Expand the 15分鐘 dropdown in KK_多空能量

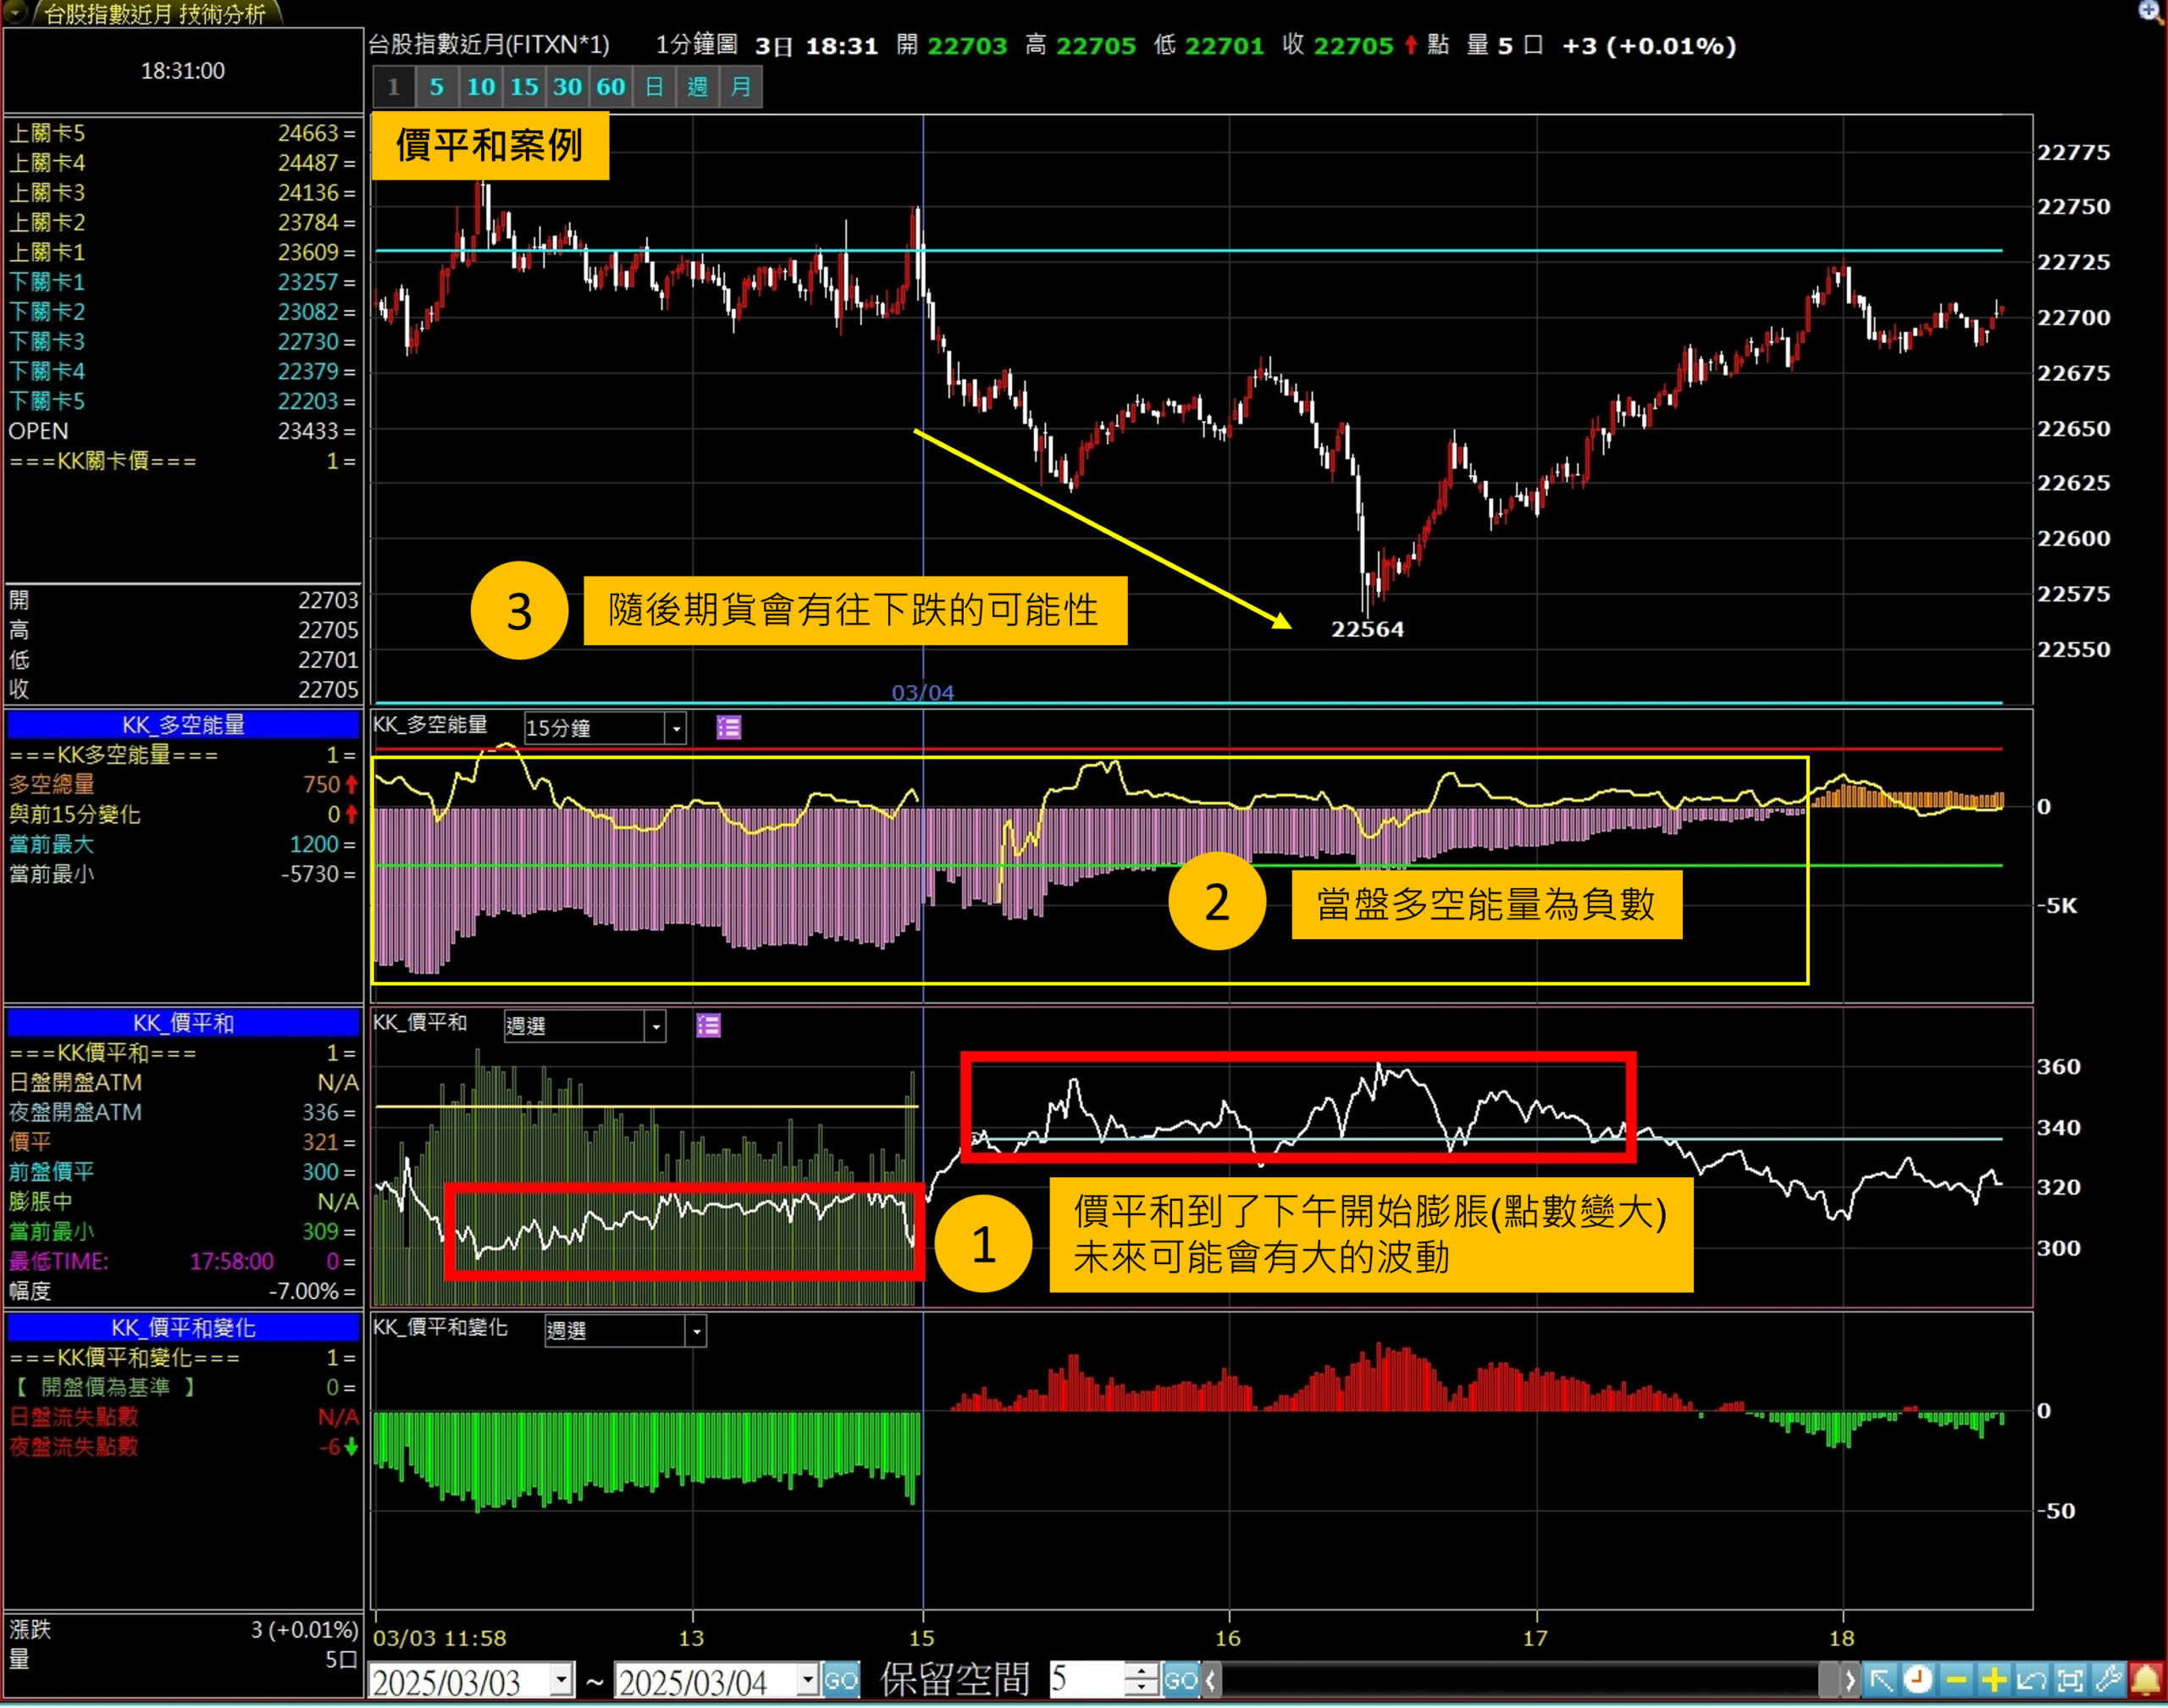[676, 728]
